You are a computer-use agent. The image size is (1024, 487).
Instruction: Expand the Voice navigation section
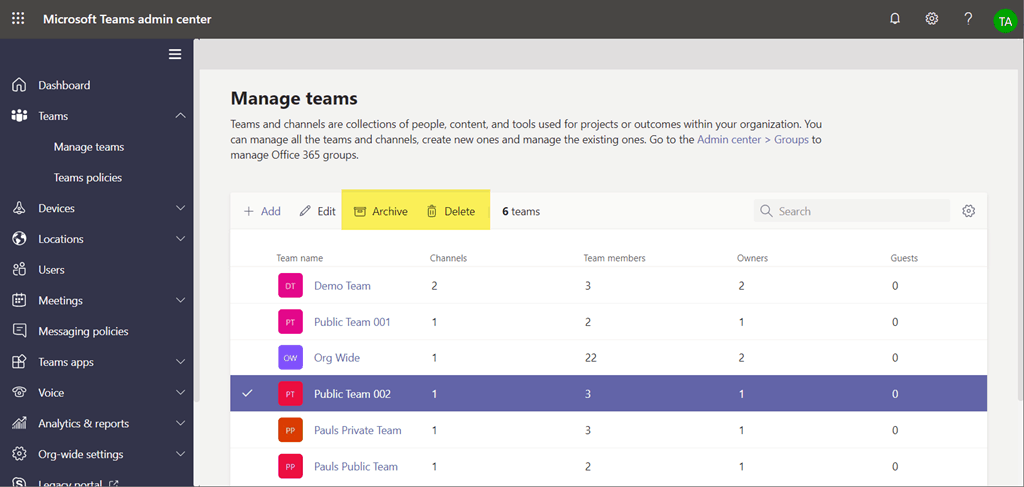click(180, 393)
